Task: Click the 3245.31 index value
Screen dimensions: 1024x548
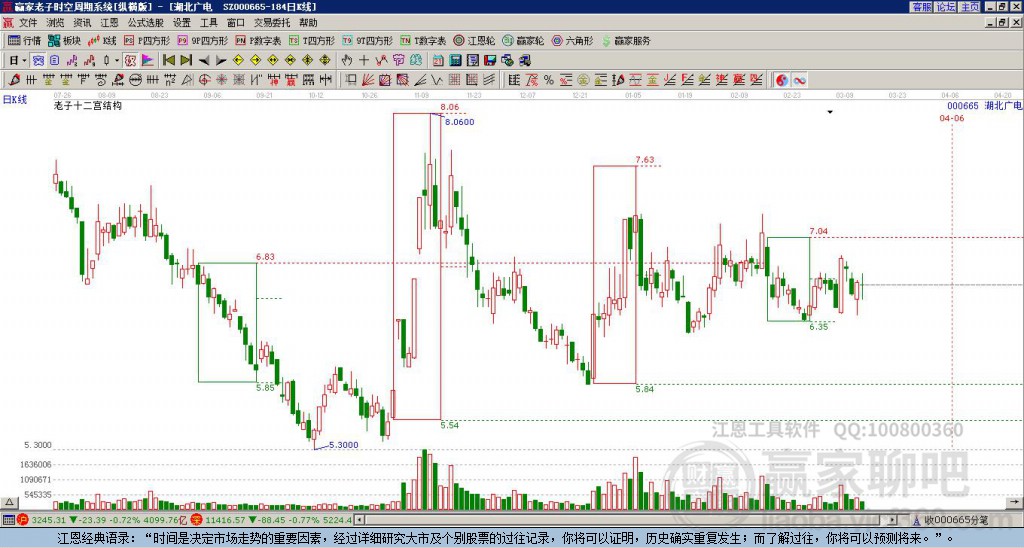Action: pyautogui.click(x=49, y=520)
